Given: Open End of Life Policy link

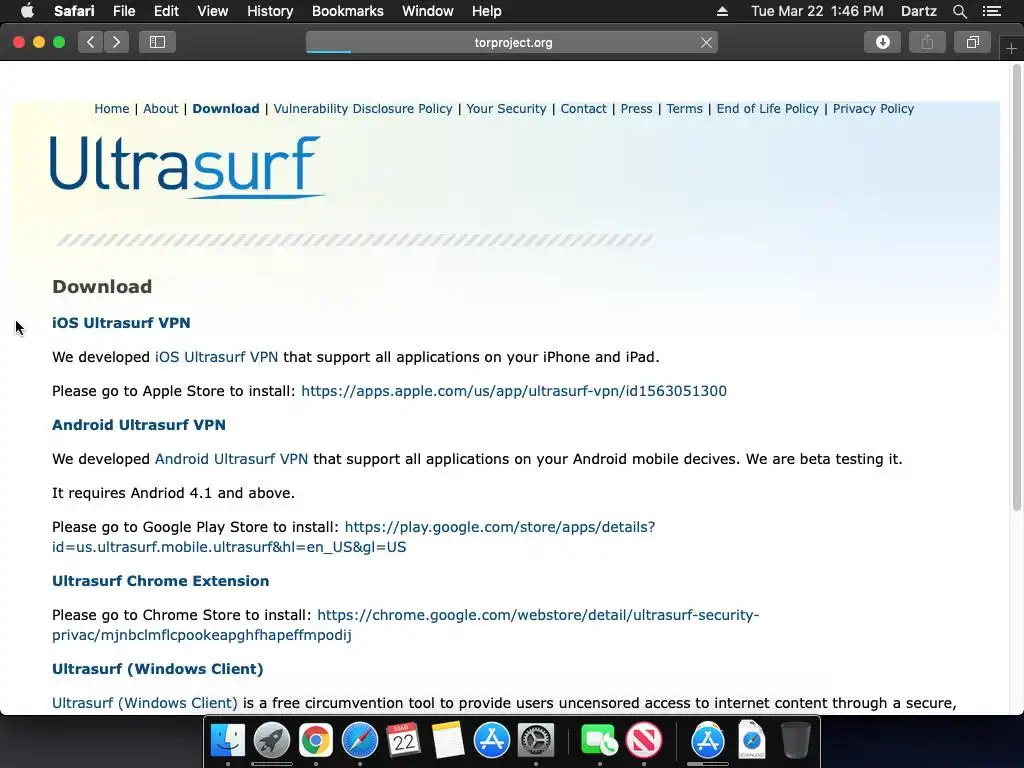Looking at the screenshot, I should point(767,108).
